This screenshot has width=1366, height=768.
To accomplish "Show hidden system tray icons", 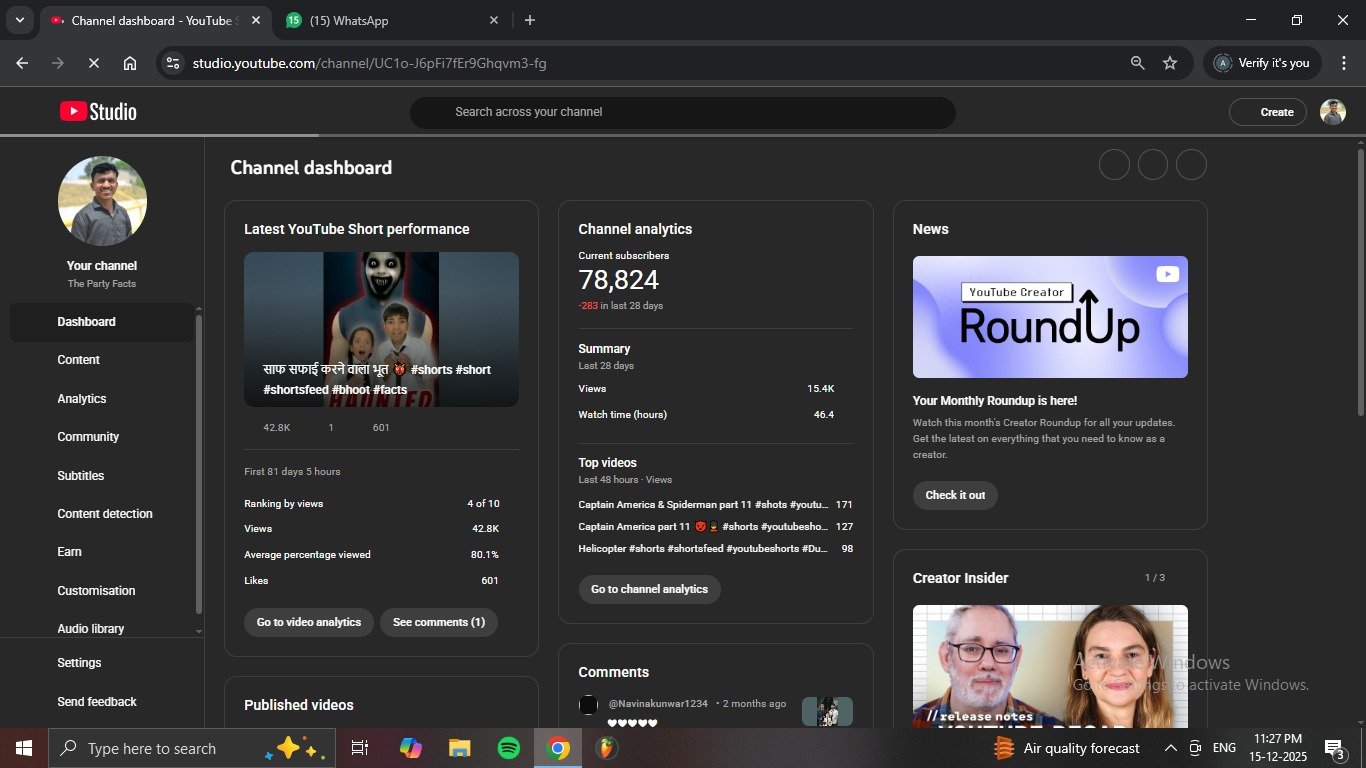I will point(1170,748).
